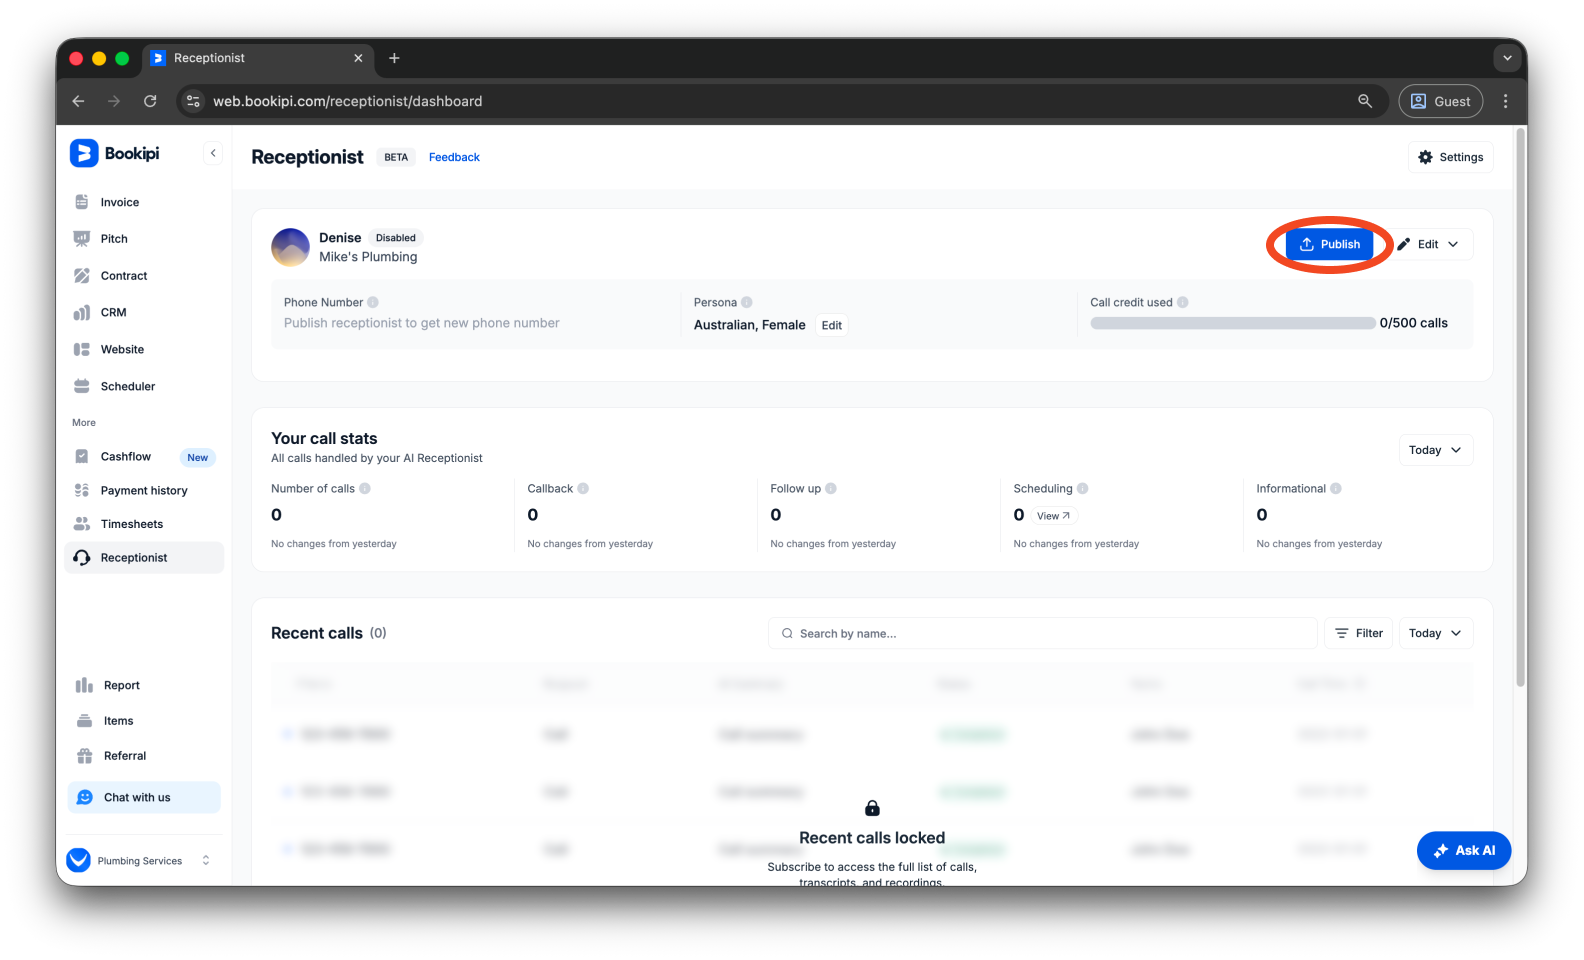Image resolution: width=1584 pixels, height=960 pixels.
Task: Click the Persona info icon
Action: [747, 302]
